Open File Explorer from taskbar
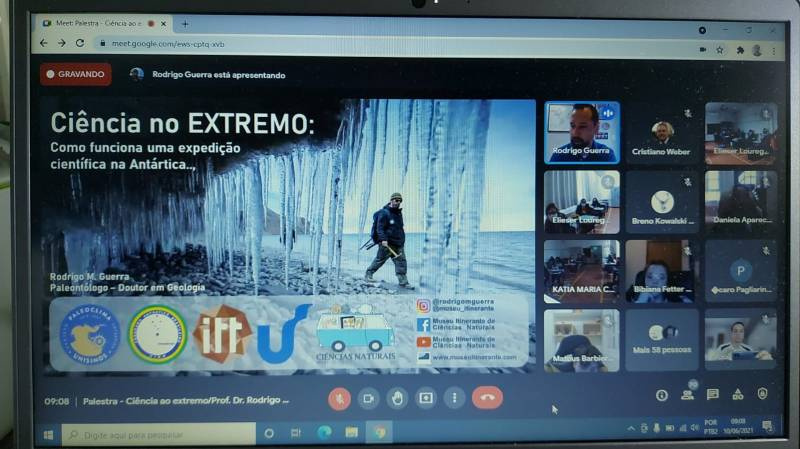Viewport: 800px width, 449px height. pos(352,433)
